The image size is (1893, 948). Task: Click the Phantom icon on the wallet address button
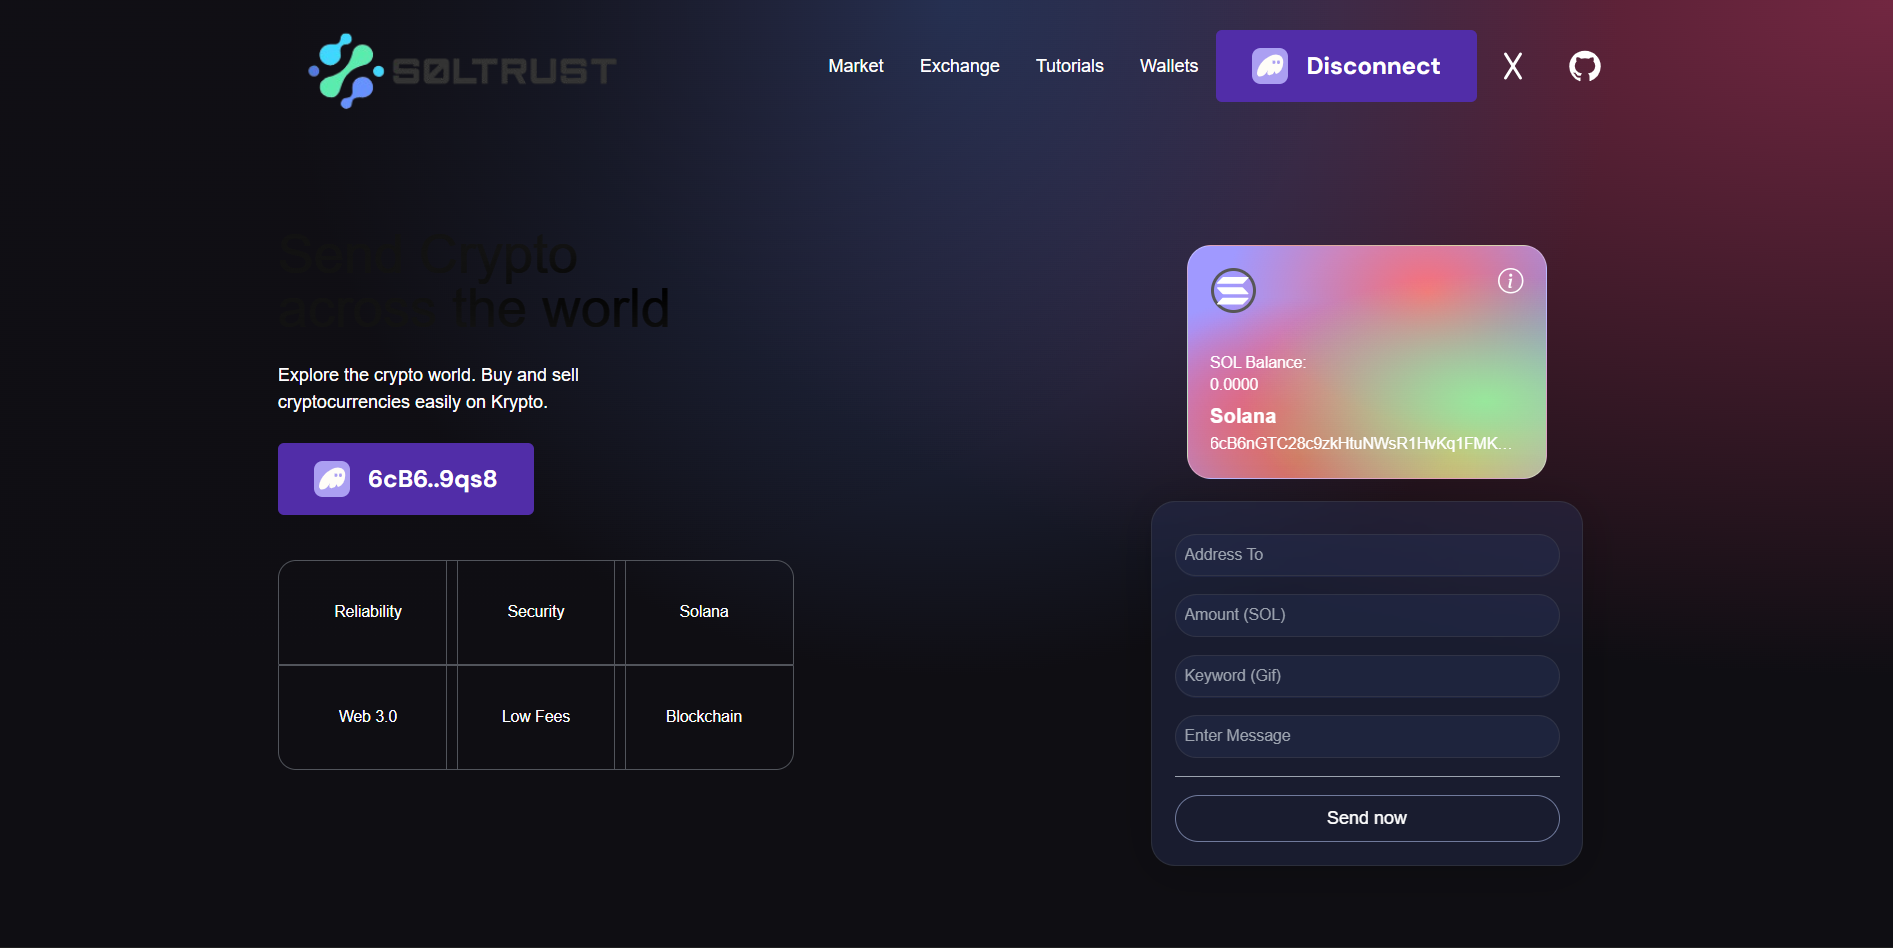[332, 478]
